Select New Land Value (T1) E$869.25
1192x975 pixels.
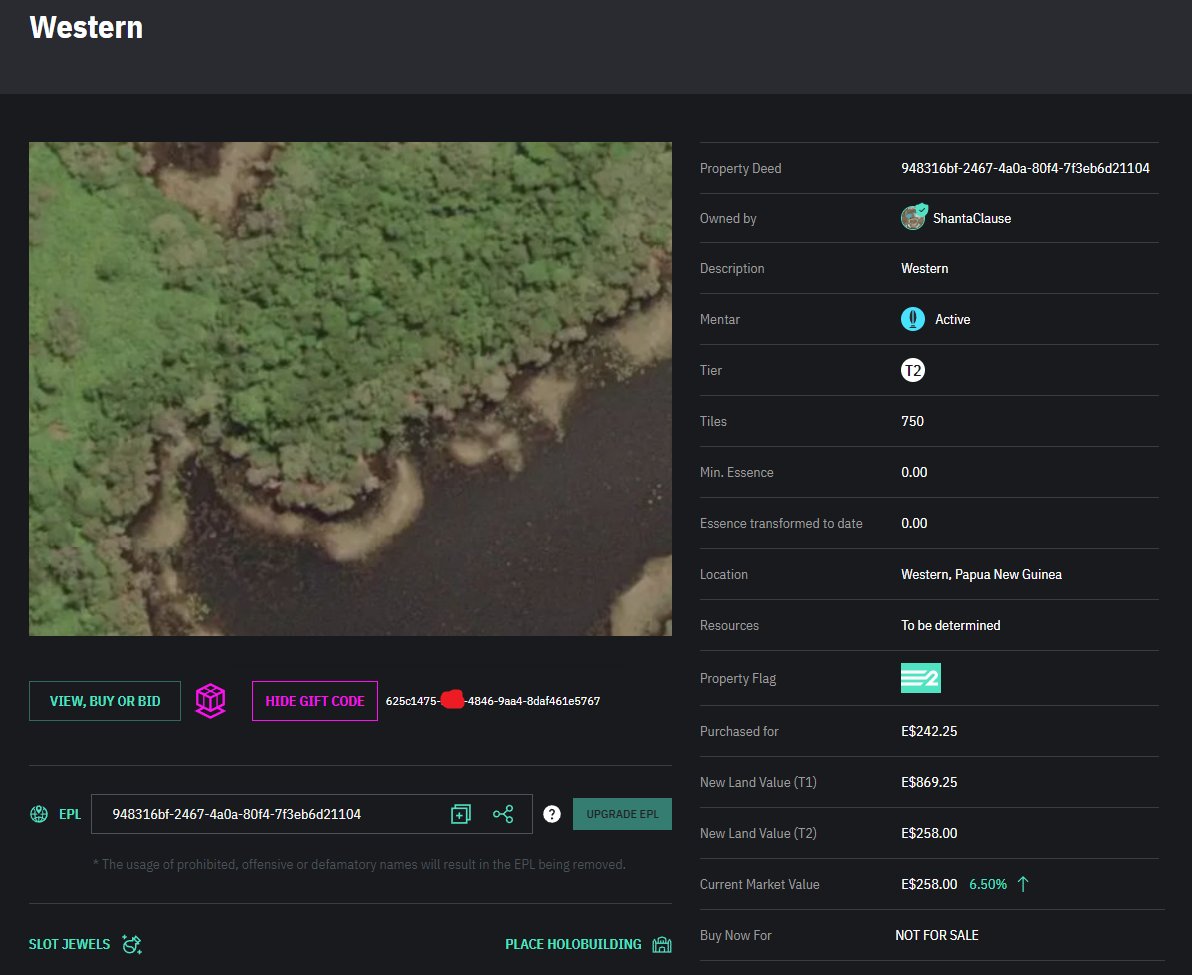pyautogui.click(x=929, y=782)
